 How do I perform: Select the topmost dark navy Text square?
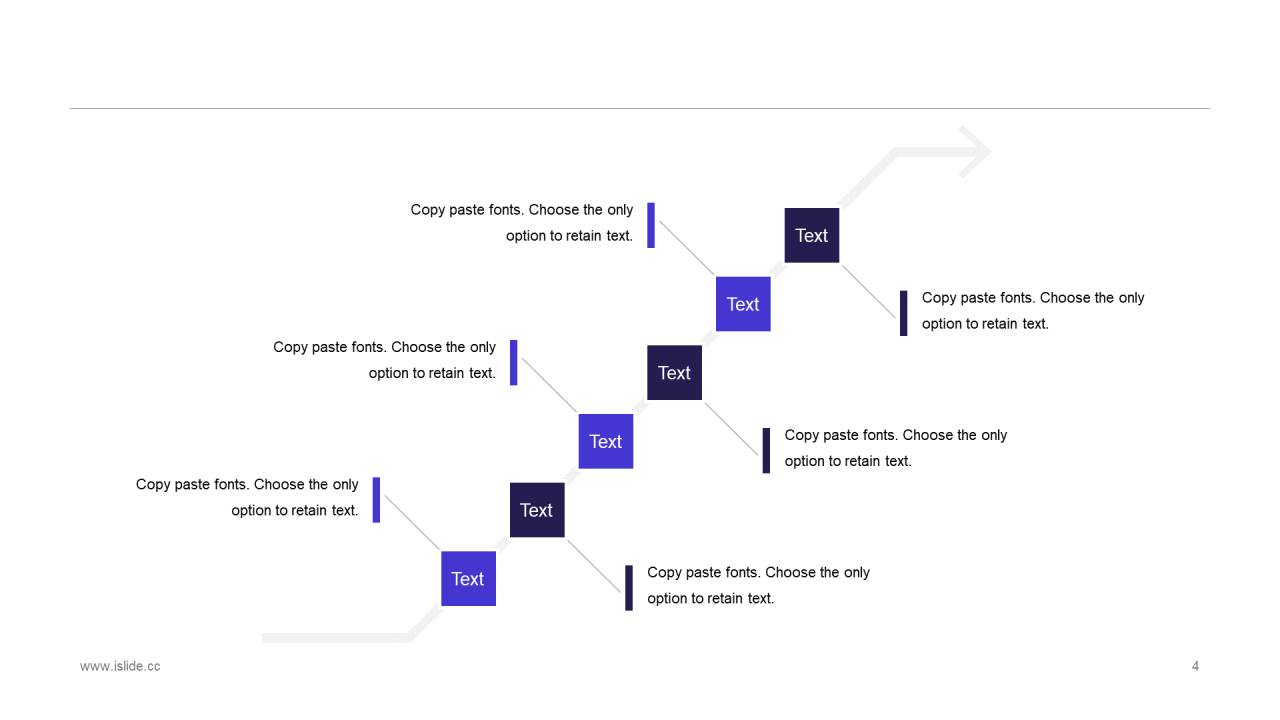click(811, 235)
